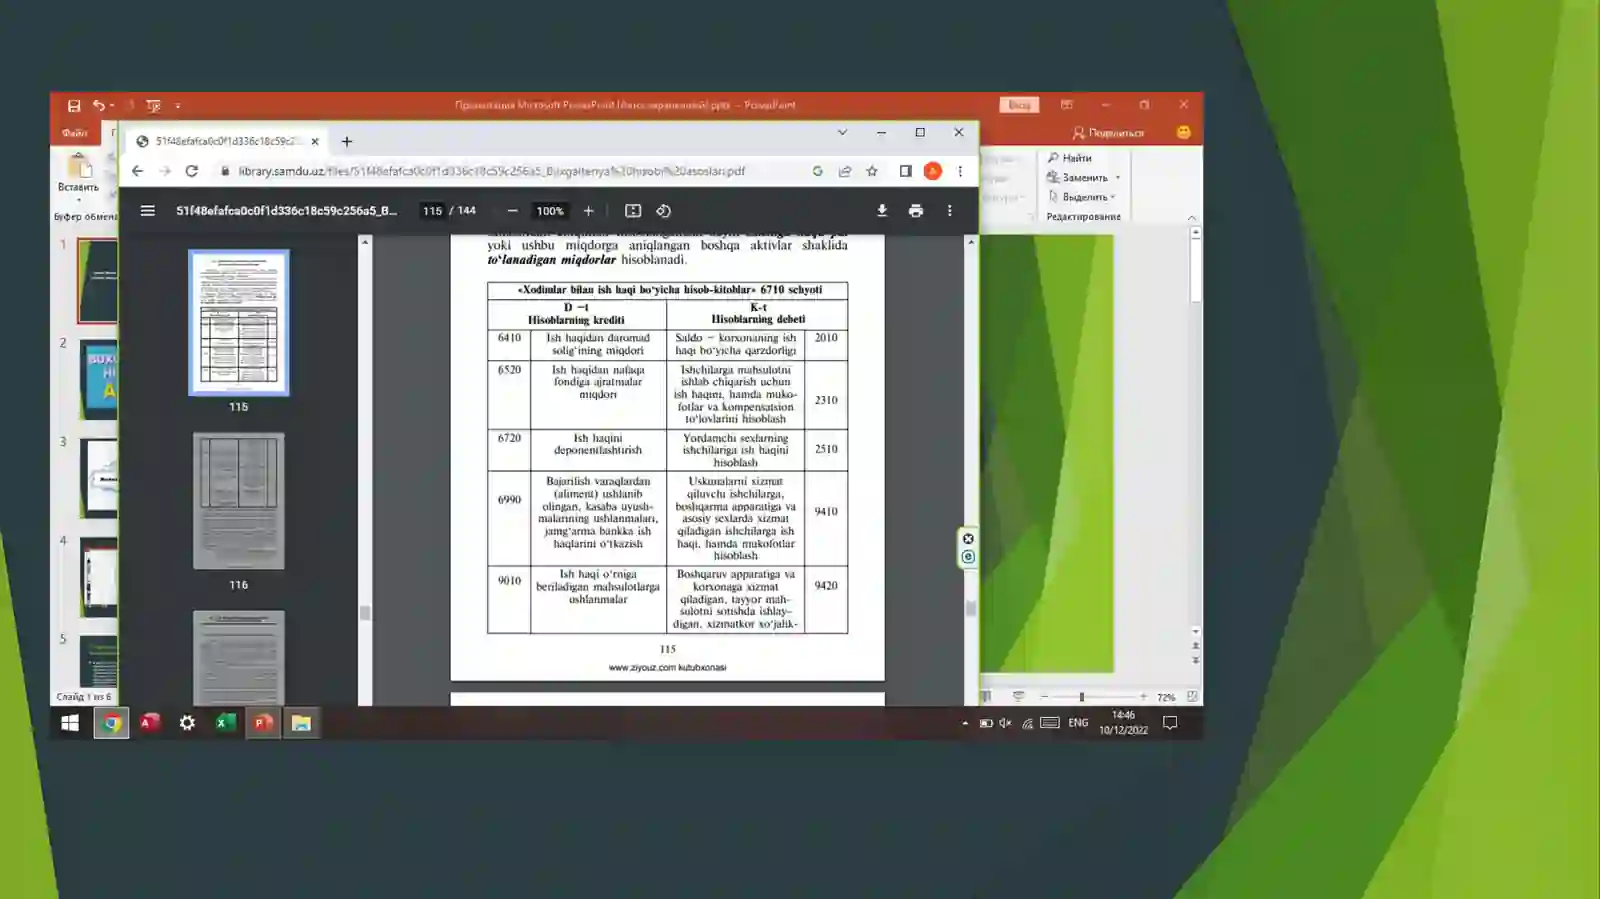Reload the browser page
1600x899 pixels.
coord(192,171)
